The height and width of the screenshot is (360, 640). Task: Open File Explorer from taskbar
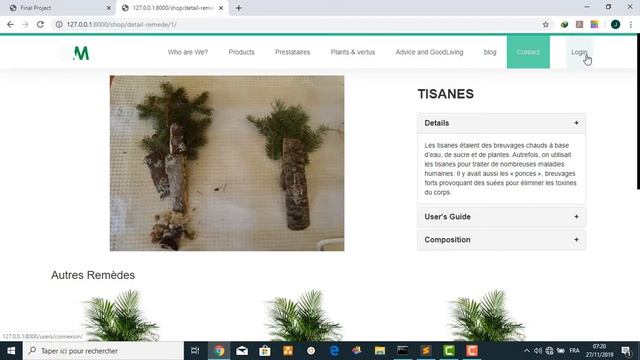pyautogui.click(x=380, y=351)
